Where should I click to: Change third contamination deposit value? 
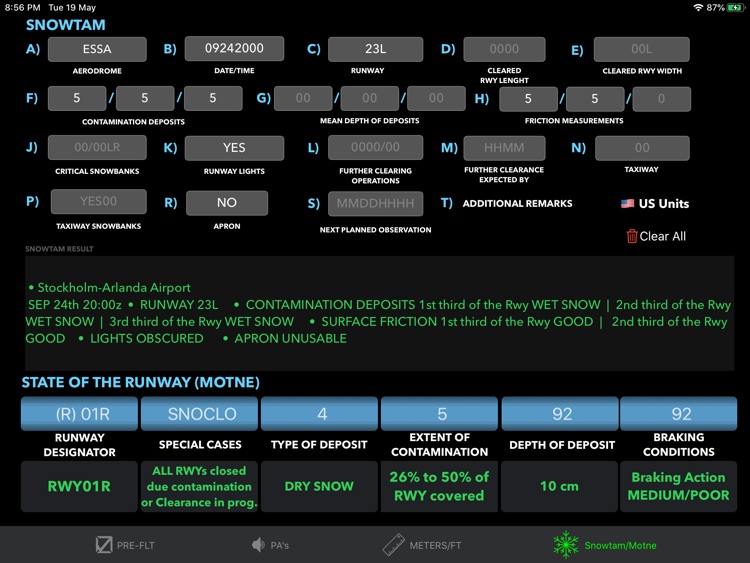(x=213, y=99)
